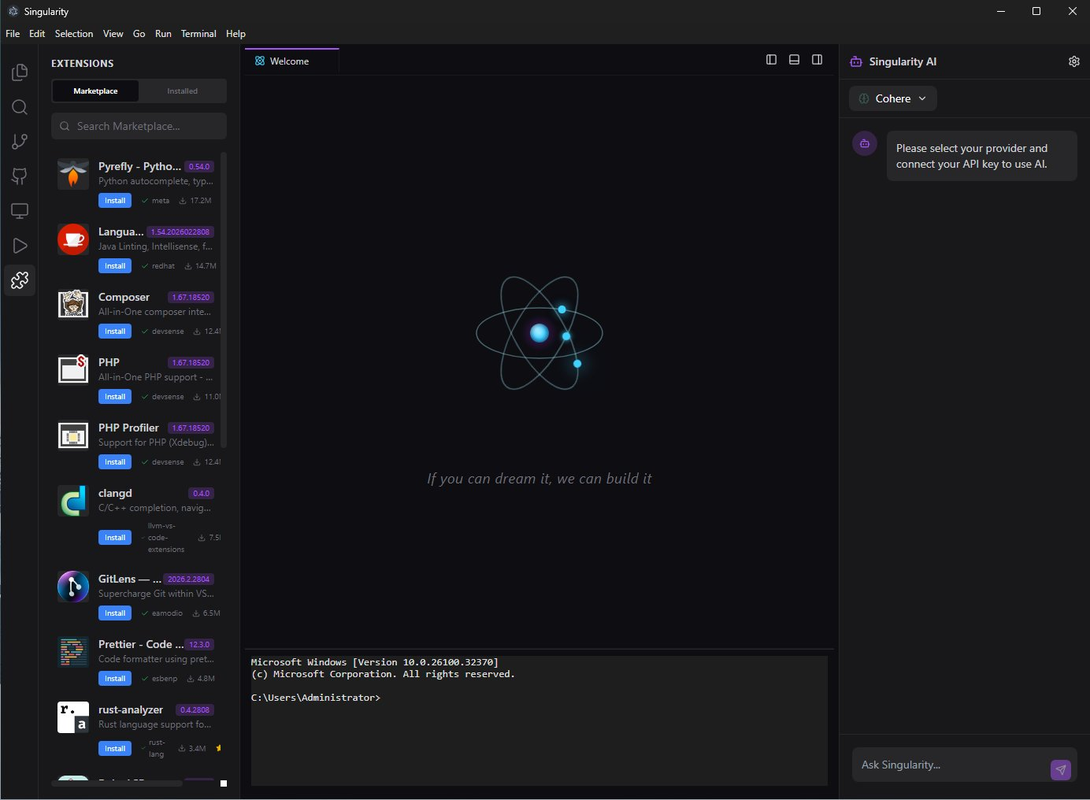
Task: Click the send icon in Ask Singularity box
Action: pos(1060,769)
